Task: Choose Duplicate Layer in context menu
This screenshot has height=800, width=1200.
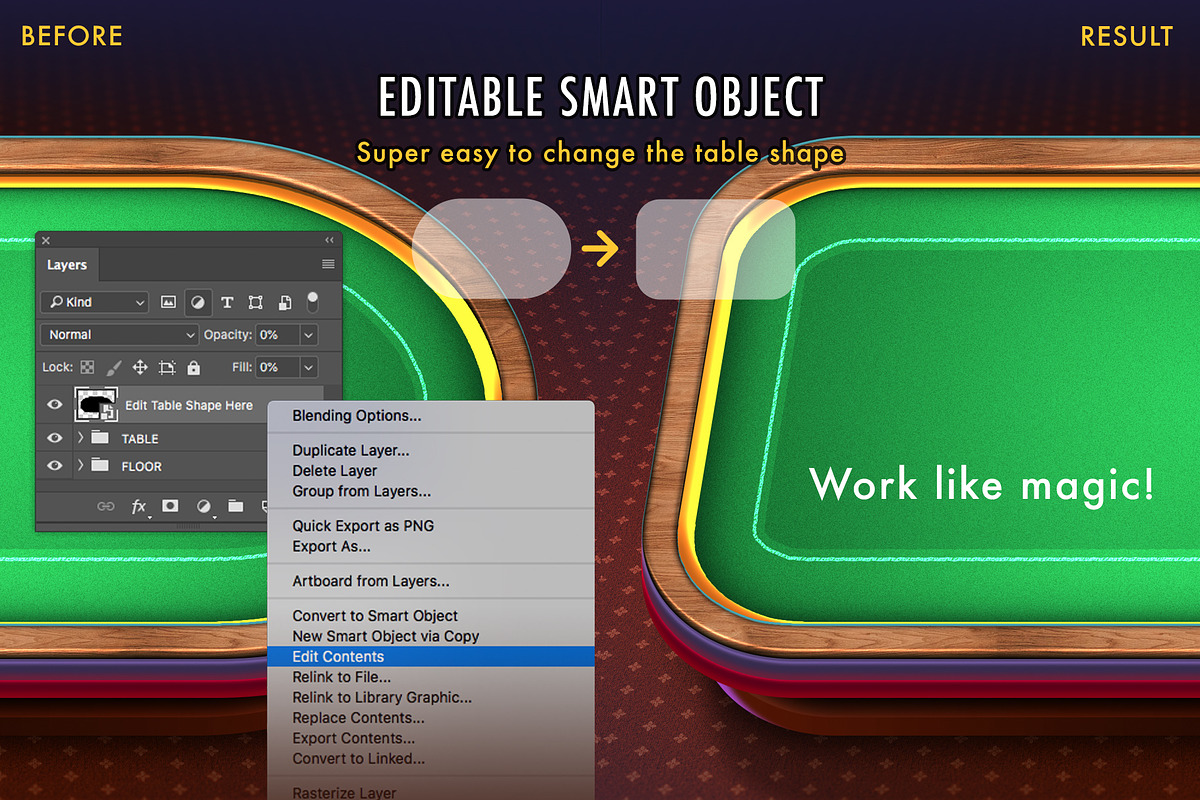Action: (431, 450)
